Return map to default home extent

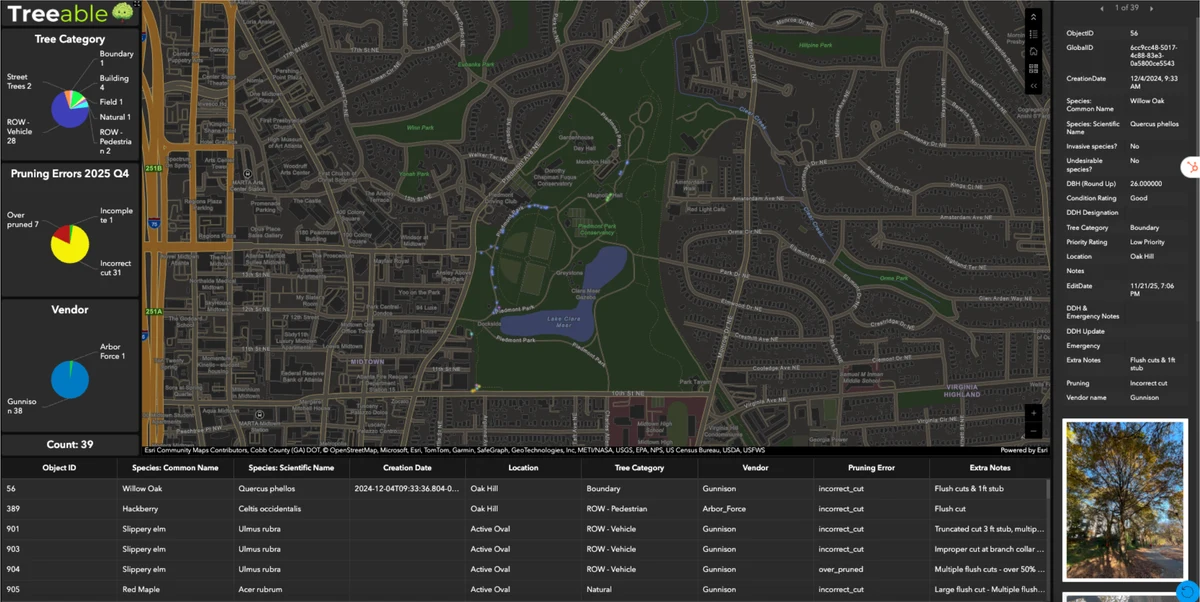pyautogui.click(x=1034, y=51)
